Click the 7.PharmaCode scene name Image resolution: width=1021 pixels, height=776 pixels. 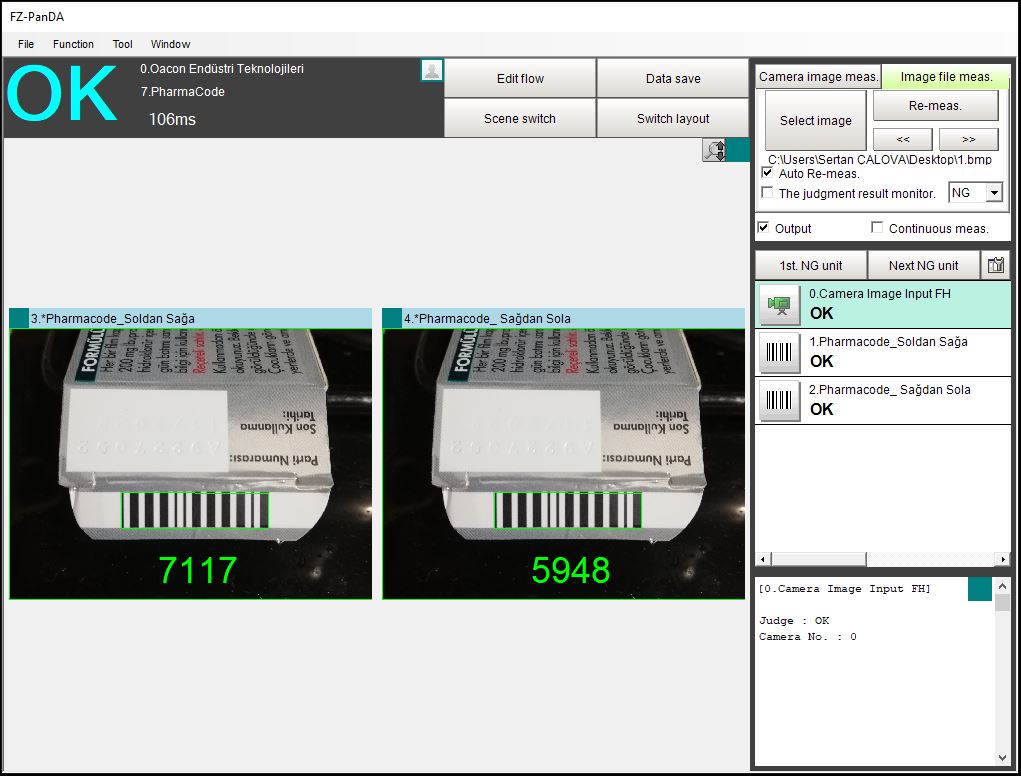pos(183,92)
